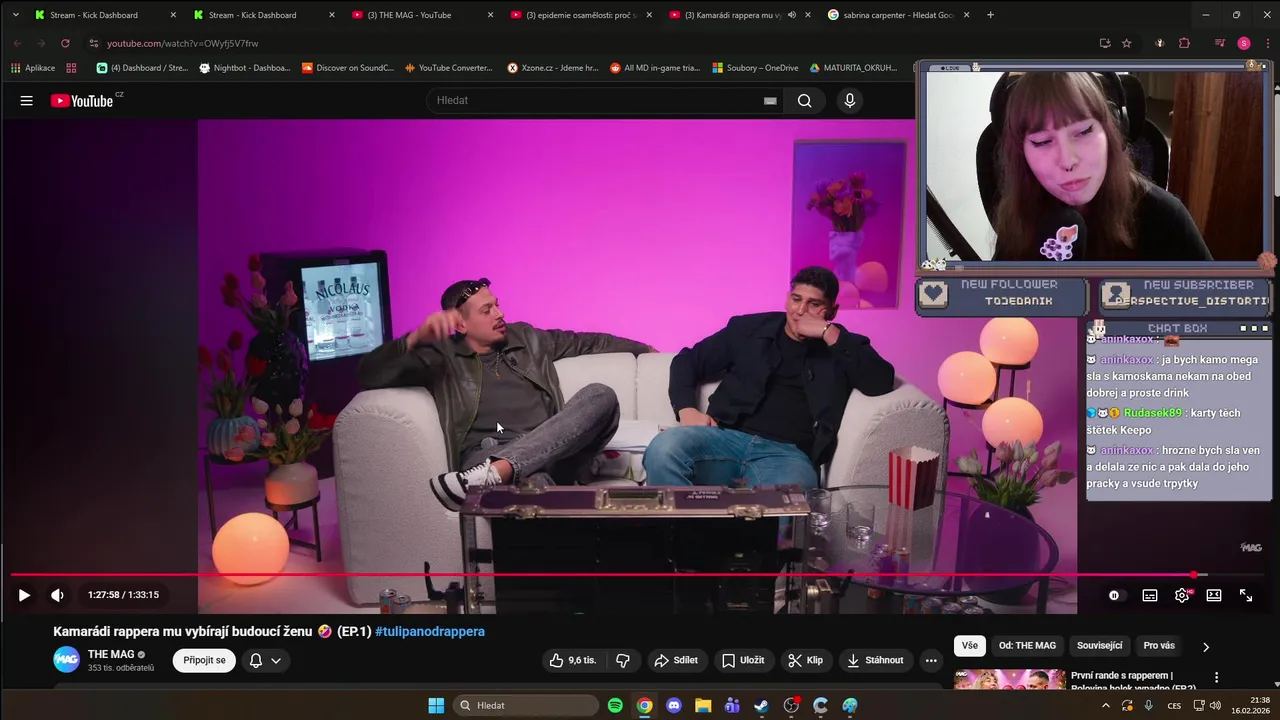Image resolution: width=1280 pixels, height=720 pixels.
Task: Open Discord from the taskbar
Action: 674,706
